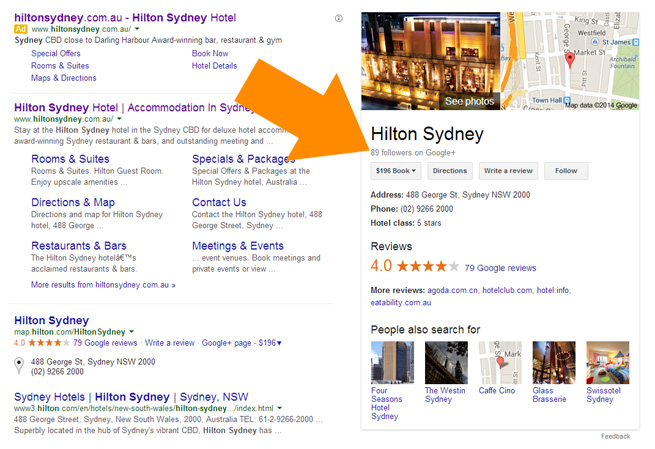The width and height of the screenshot is (655, 449).
Task: Open Caffe Cino map thumbnail
Action: (x=500, y=363)
